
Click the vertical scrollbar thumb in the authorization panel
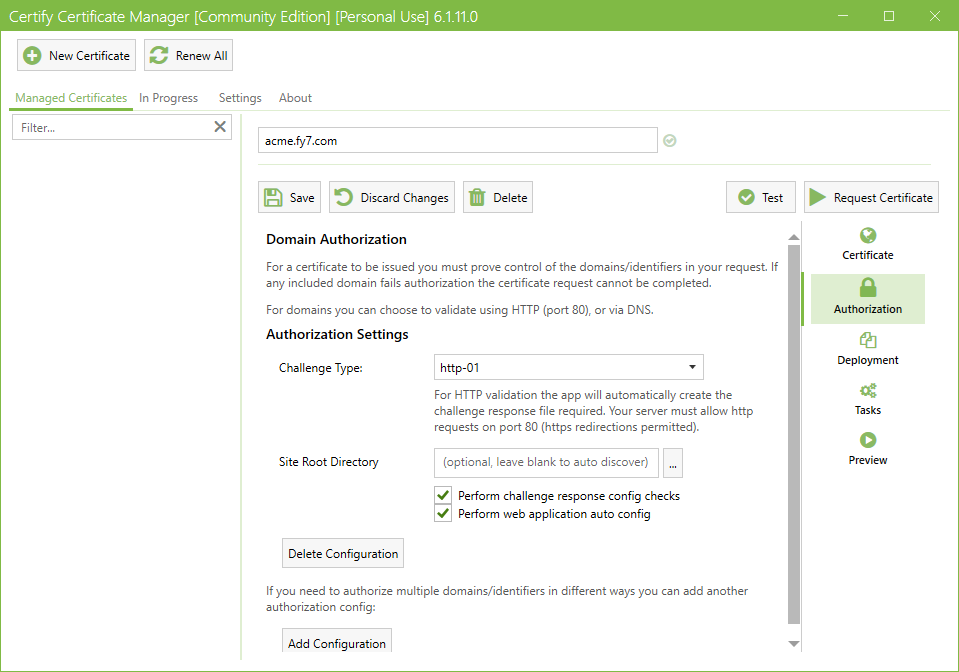[x=794, y=434]
